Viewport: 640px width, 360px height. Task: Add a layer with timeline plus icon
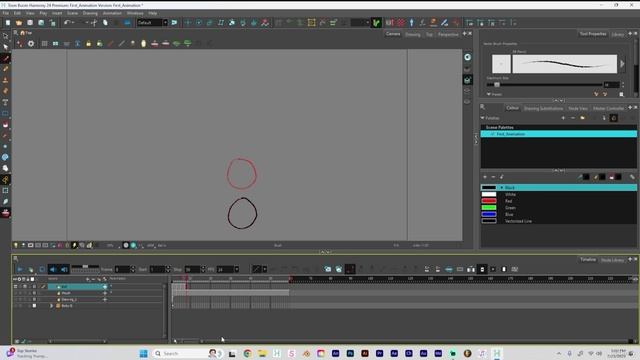87,279
